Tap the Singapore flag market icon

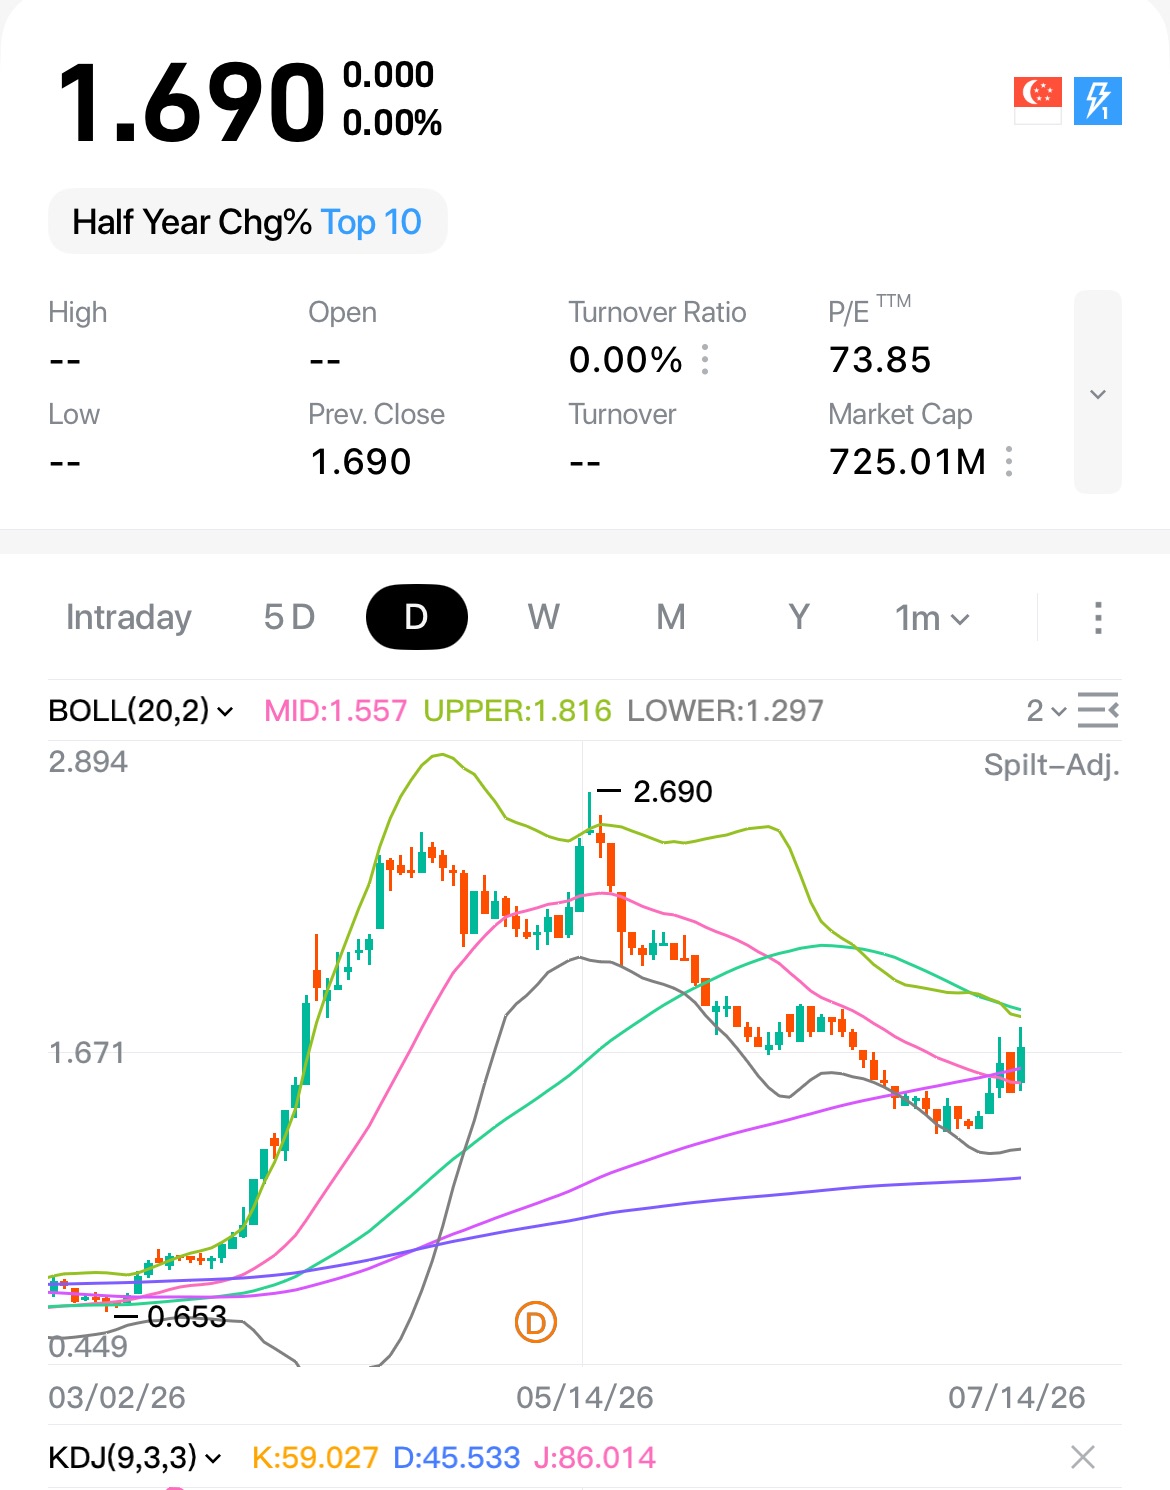[x=1037, y=101]
